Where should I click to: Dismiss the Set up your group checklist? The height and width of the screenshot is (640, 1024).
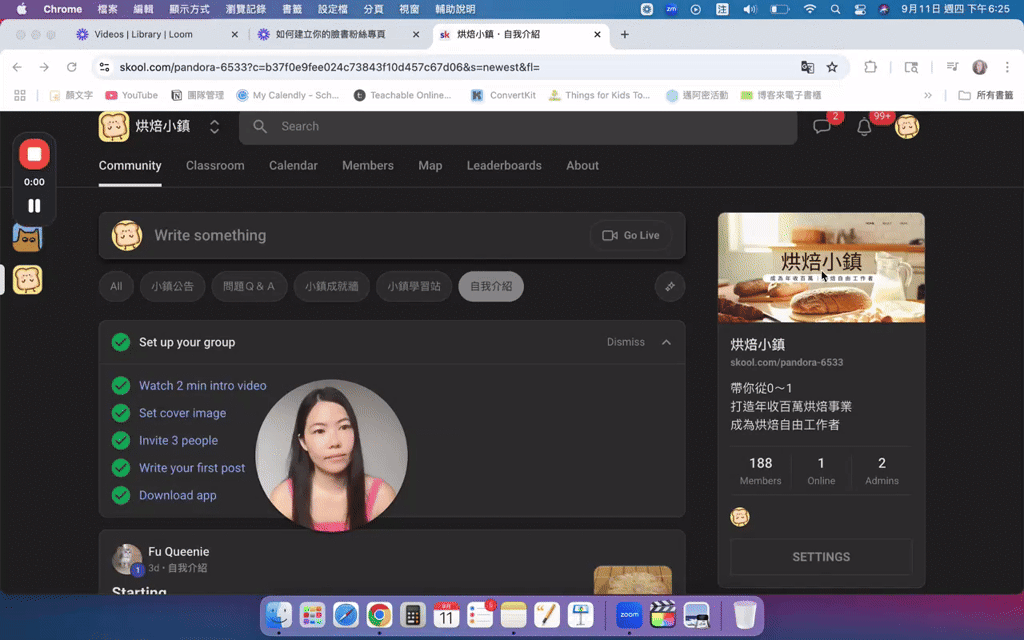tap(625, 341)
